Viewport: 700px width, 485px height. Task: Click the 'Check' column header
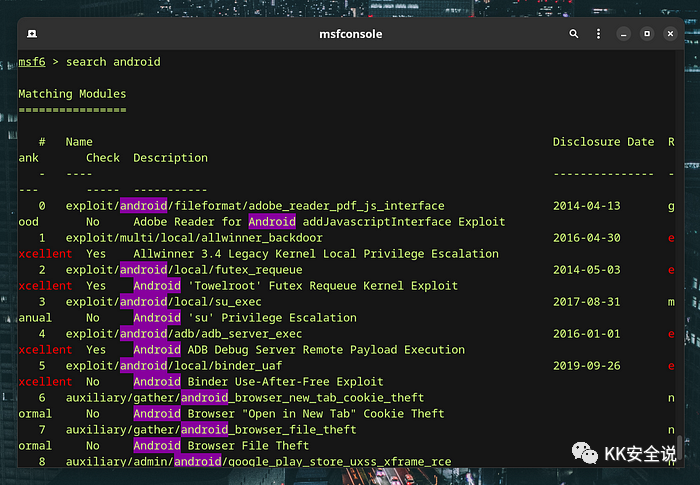pyautogui.click(x=103, y=158)
